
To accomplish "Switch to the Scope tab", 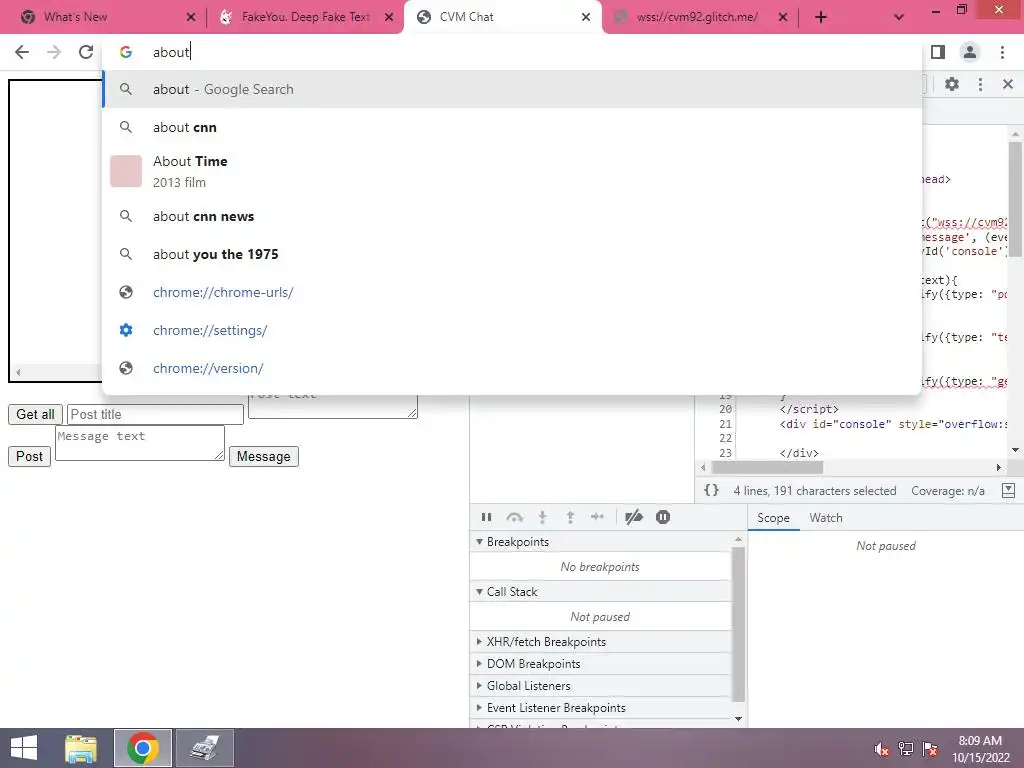I will point(773,518).
